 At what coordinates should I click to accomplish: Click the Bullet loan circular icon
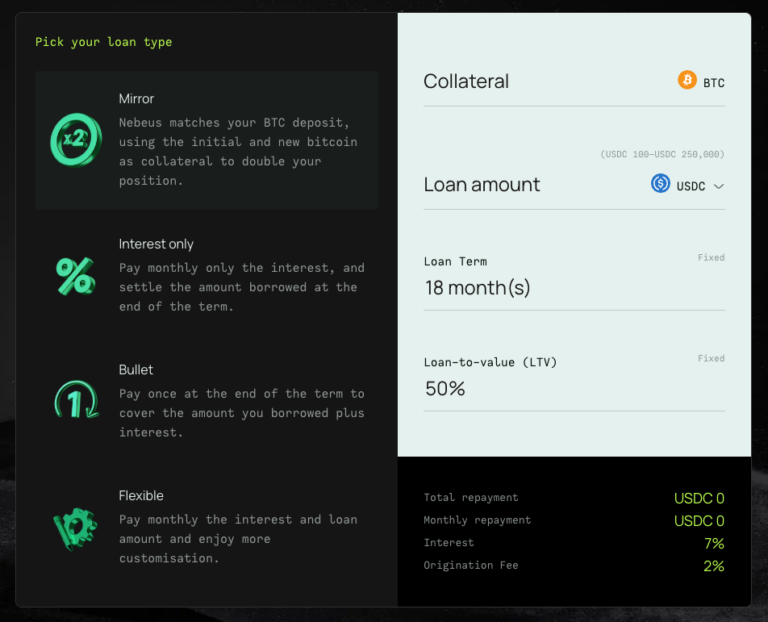74,400
